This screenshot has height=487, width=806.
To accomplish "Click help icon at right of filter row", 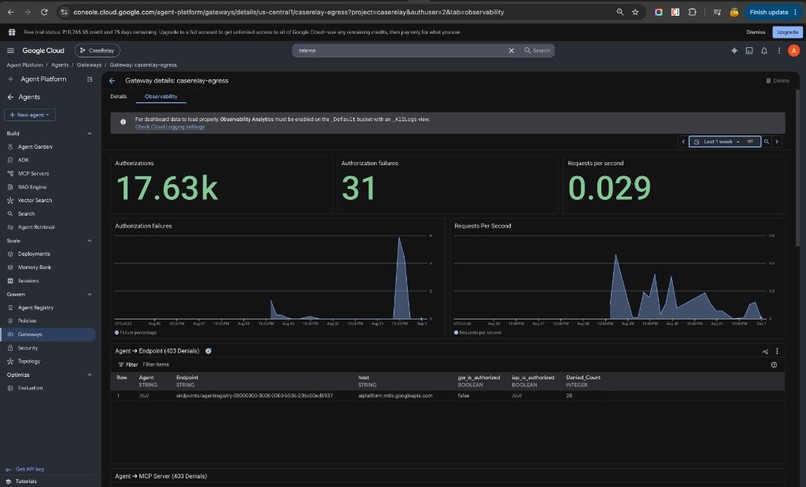I will pos(774,365).
